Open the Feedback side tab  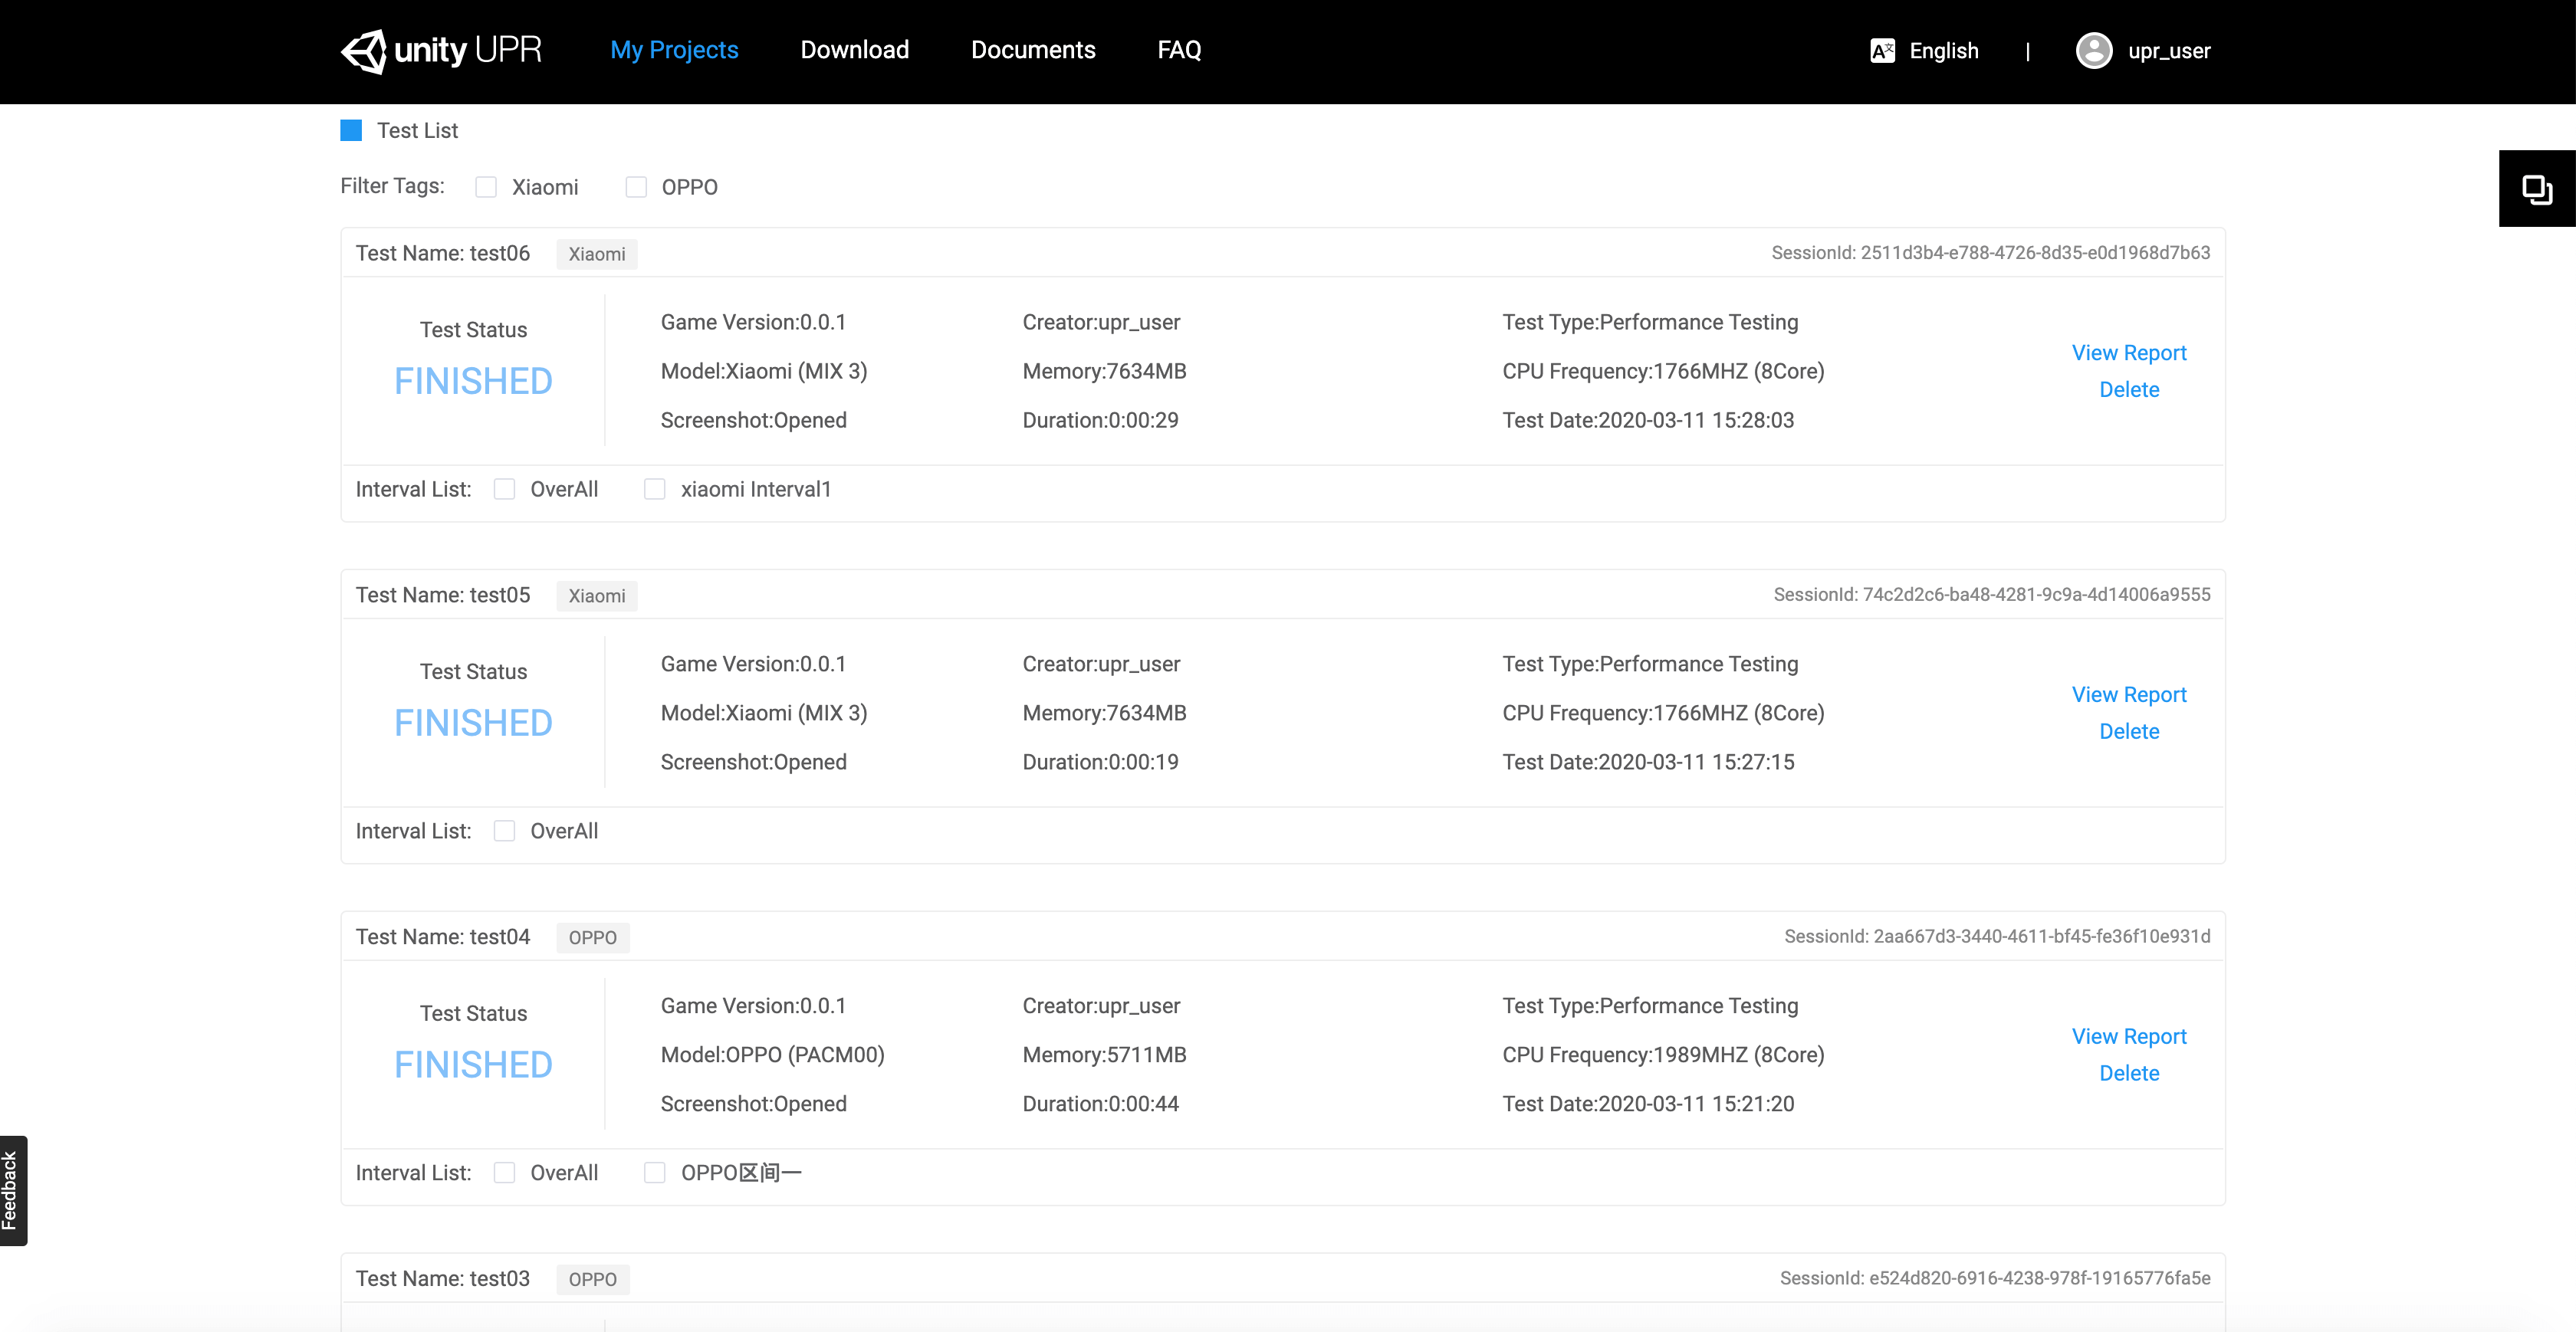pyautogui.click(x=12, y=1190)
